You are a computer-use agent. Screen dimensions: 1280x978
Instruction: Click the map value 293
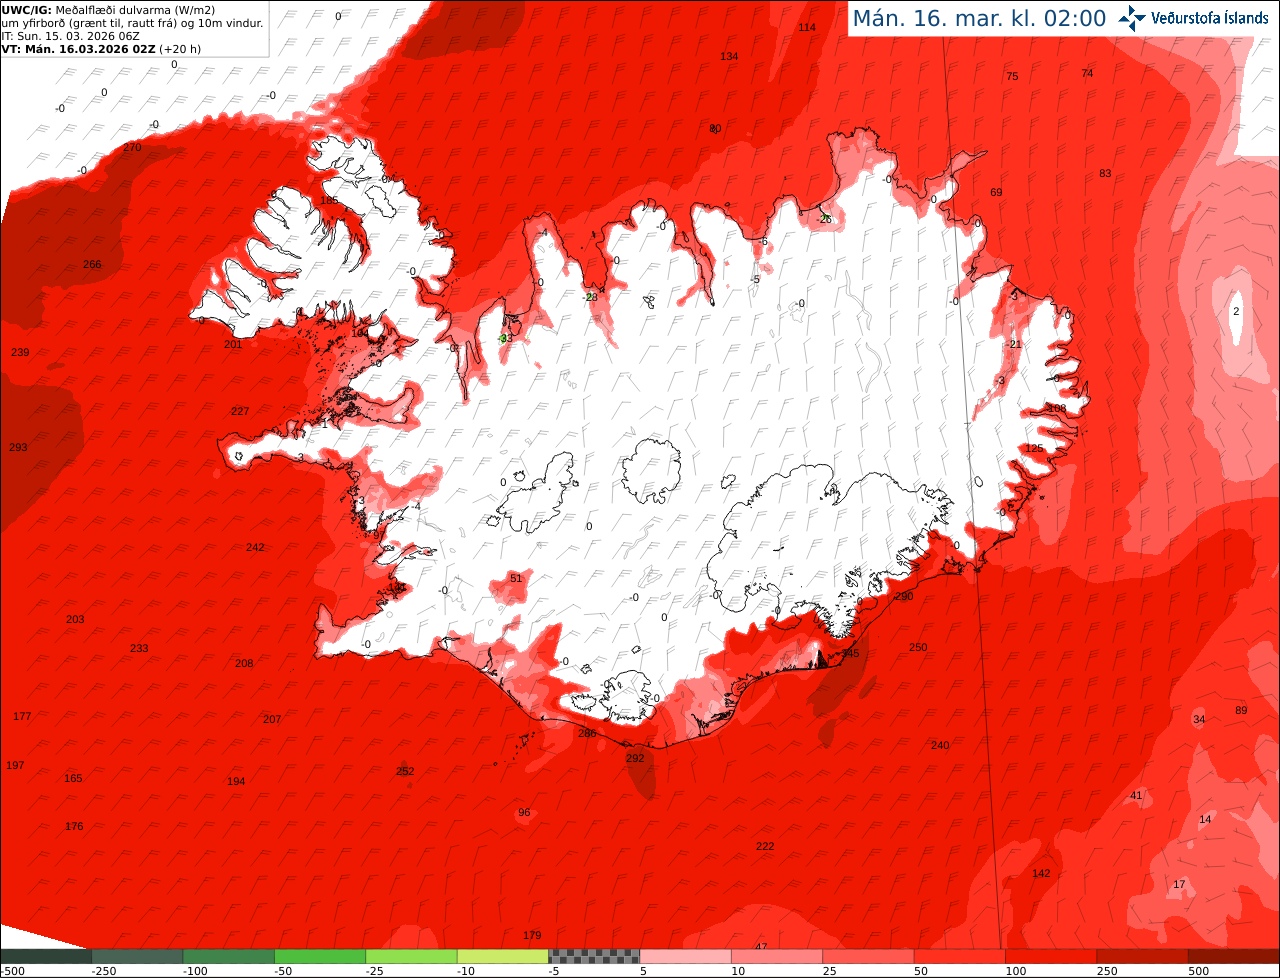point(18,447)
